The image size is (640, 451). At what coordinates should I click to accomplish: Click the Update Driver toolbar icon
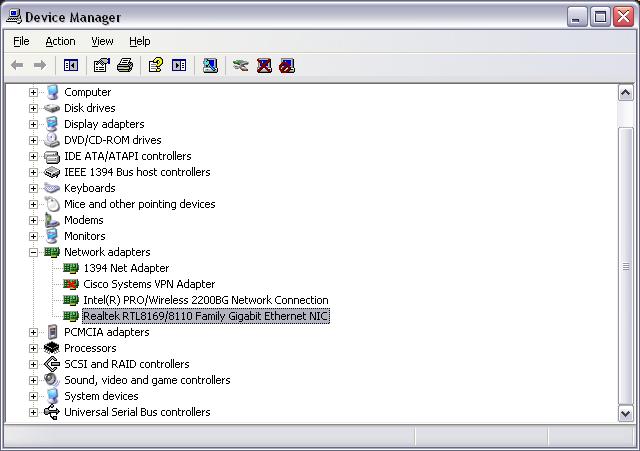point(241,65)
